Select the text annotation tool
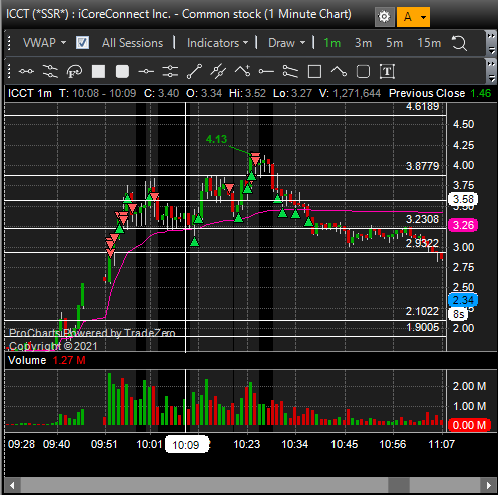Screen dimensions: 498x495 [387, 71]
